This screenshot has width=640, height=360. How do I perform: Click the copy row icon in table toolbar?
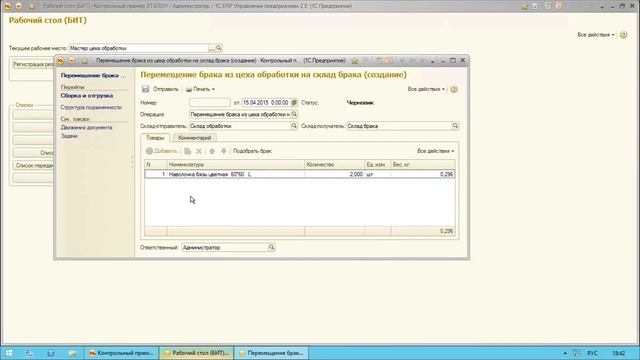click(187, 151)
